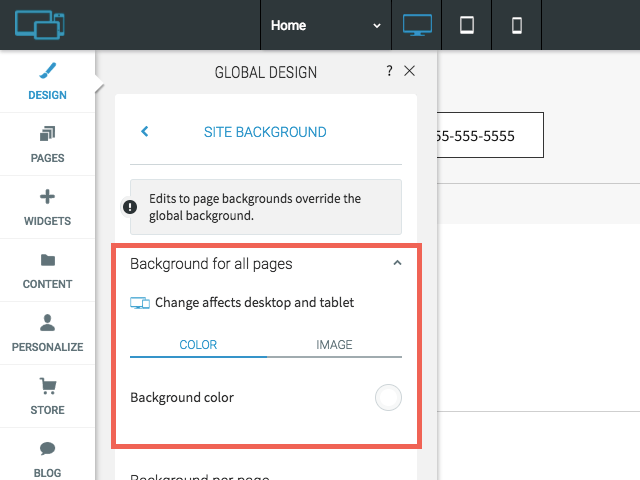Switch to mobile phone preview mode
Viewport: 640px width, 480px height.
(x=517, y=25)
